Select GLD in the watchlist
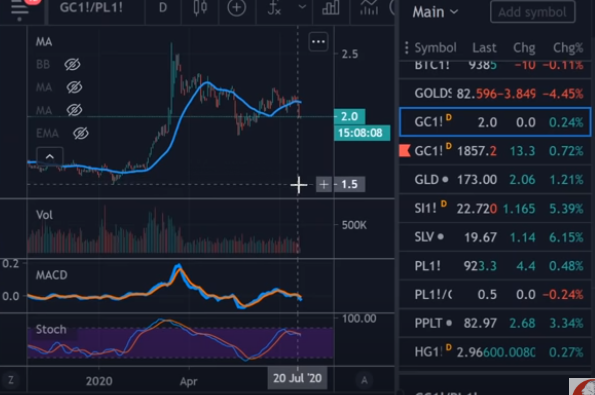The height and width of the screenshot is (395, 595). (495, 179)
